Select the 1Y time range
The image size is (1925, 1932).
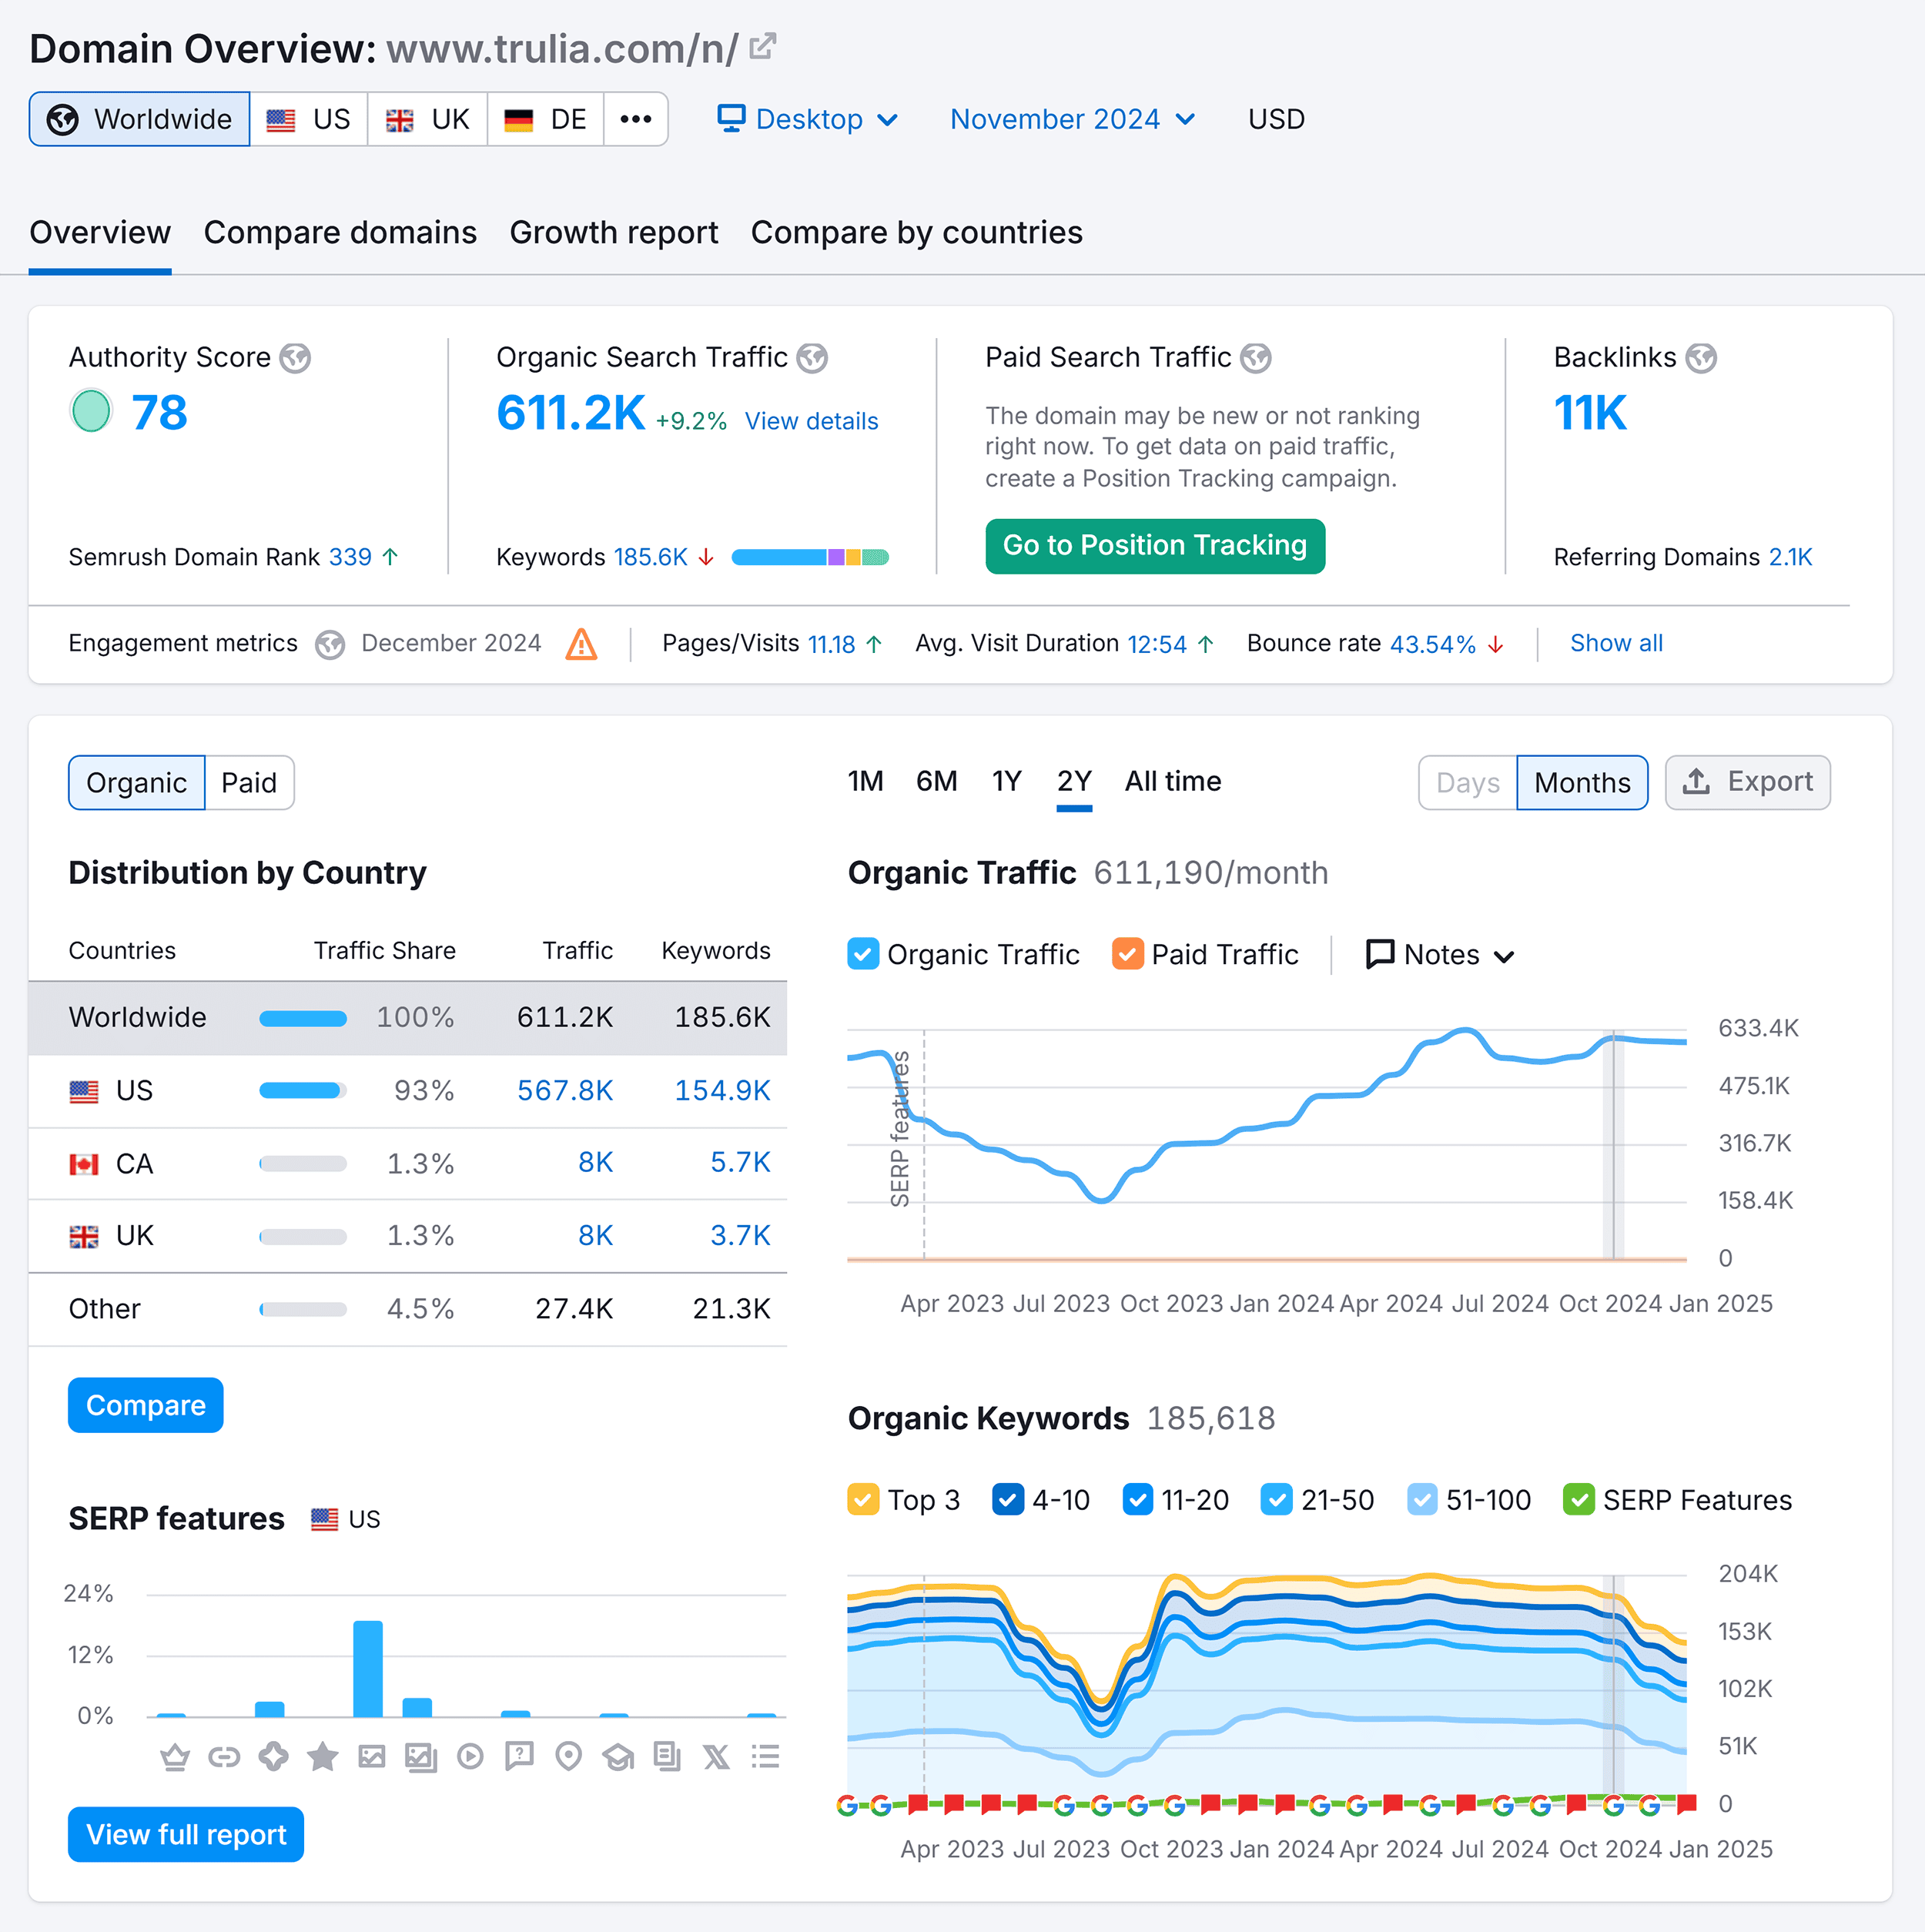coord(1006,781)
